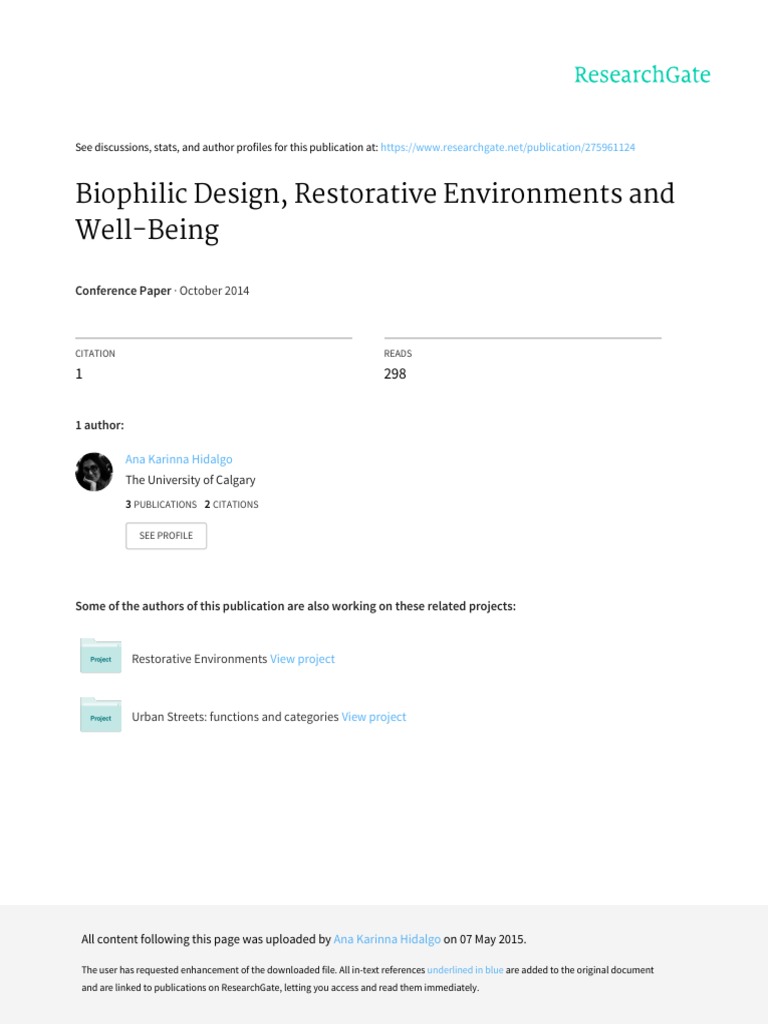Click the Restorative Environments project folder icon
Screen dimensions: 768x1024
point(100,657)
